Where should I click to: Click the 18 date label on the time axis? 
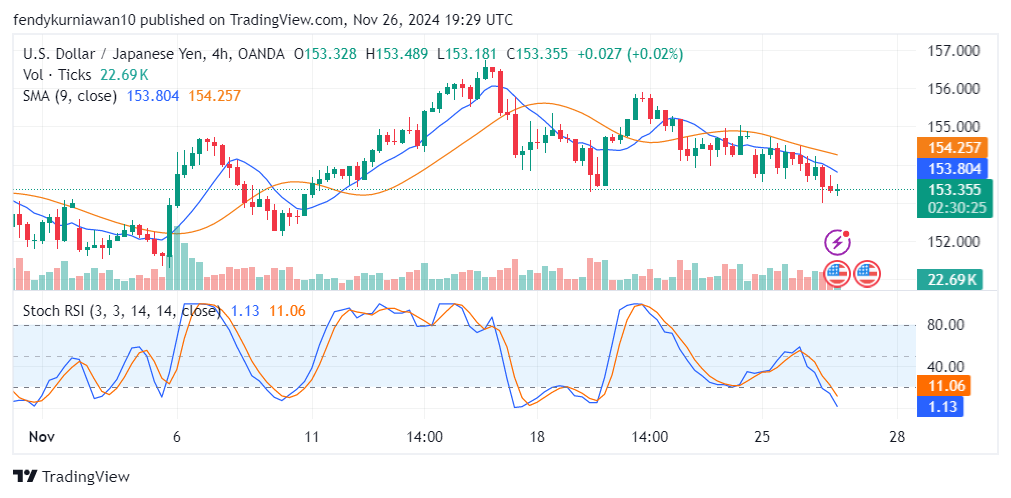(x=537, y=437)
